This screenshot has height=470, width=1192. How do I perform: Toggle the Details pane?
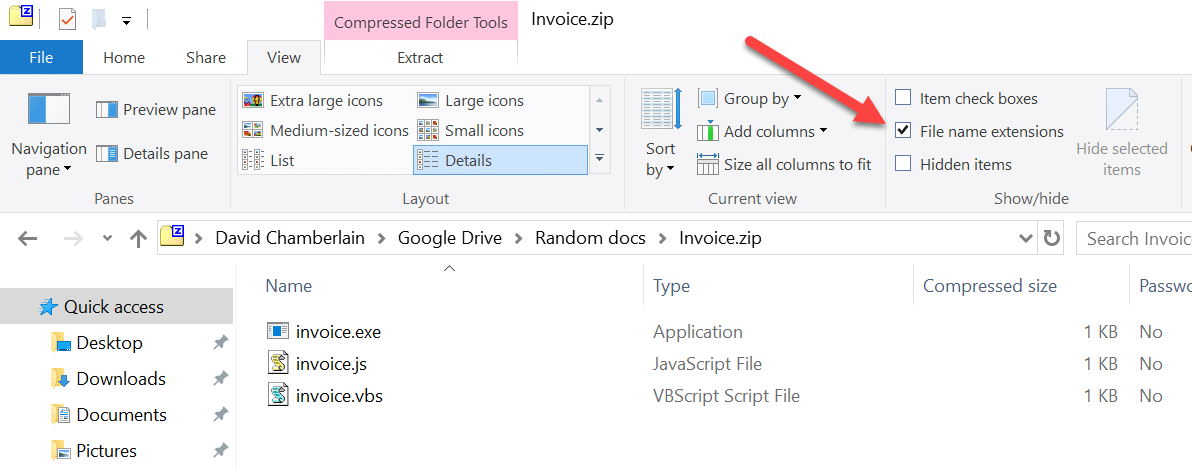(x=152, y=154)
